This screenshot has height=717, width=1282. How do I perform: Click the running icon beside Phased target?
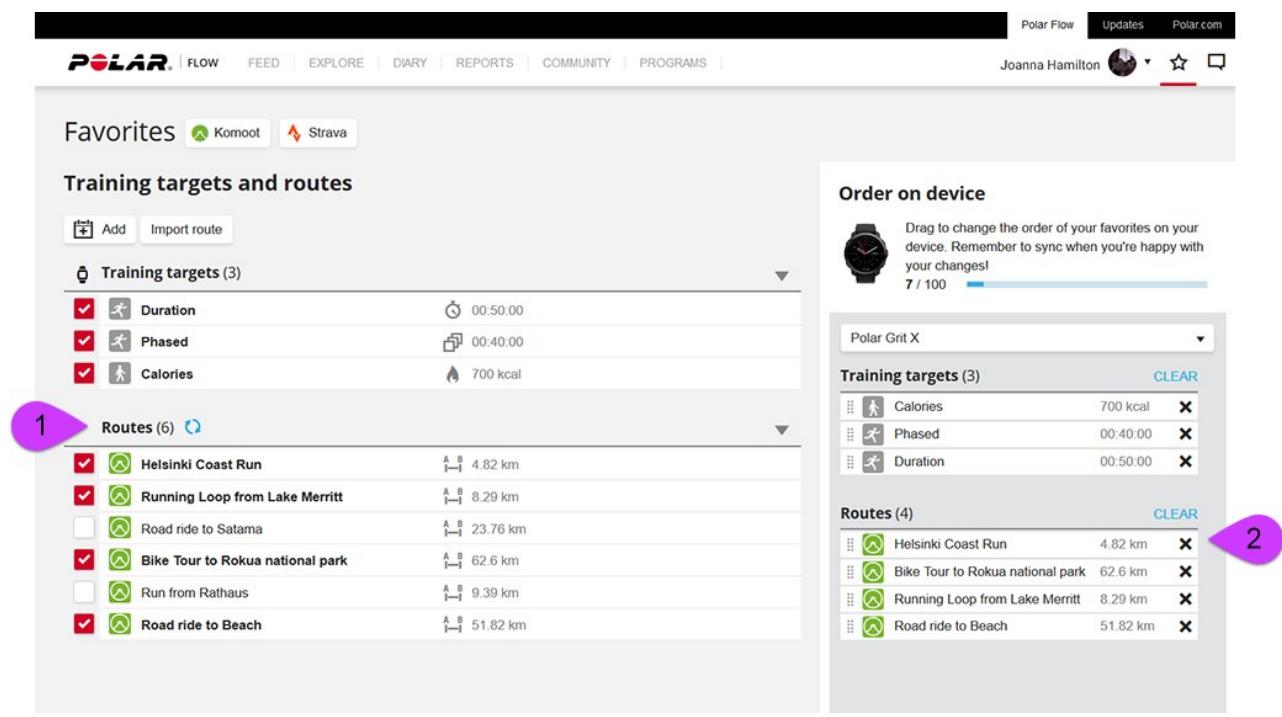[x=120, y=342]
